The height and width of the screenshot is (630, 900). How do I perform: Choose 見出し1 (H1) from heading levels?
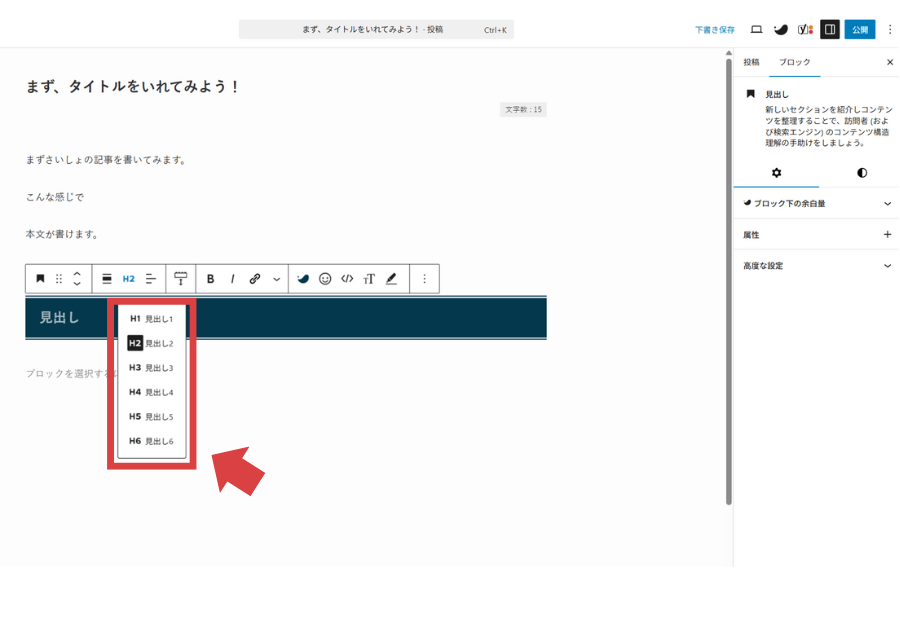[x=151, y=319]
